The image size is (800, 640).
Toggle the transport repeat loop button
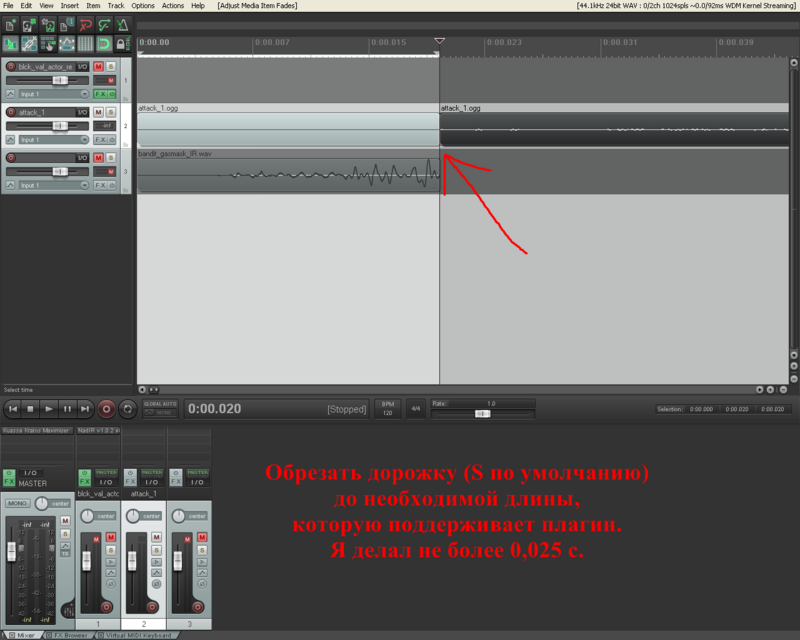click(x=128, y=409)
